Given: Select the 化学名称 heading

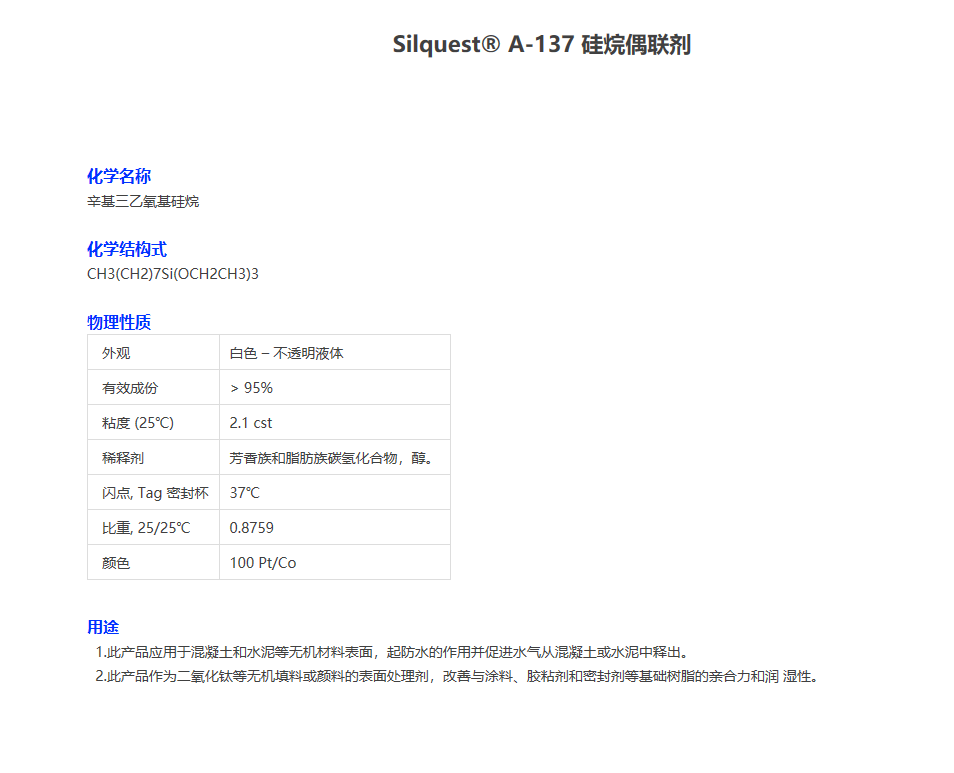Looking at the screenshot, I should coord(119,176).
